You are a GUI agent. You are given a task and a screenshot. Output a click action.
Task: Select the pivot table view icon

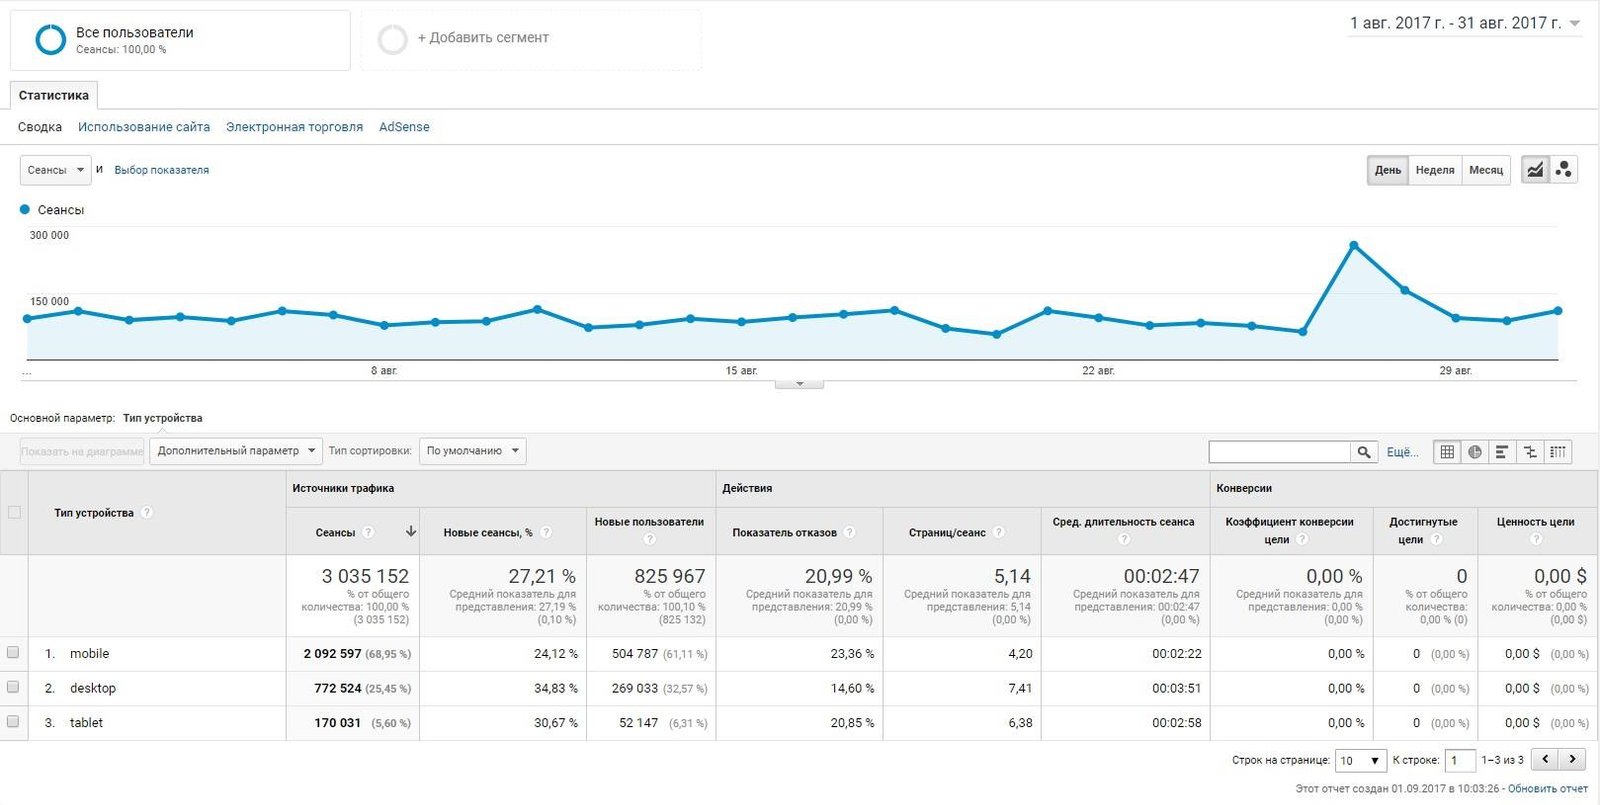point(1558,452)
